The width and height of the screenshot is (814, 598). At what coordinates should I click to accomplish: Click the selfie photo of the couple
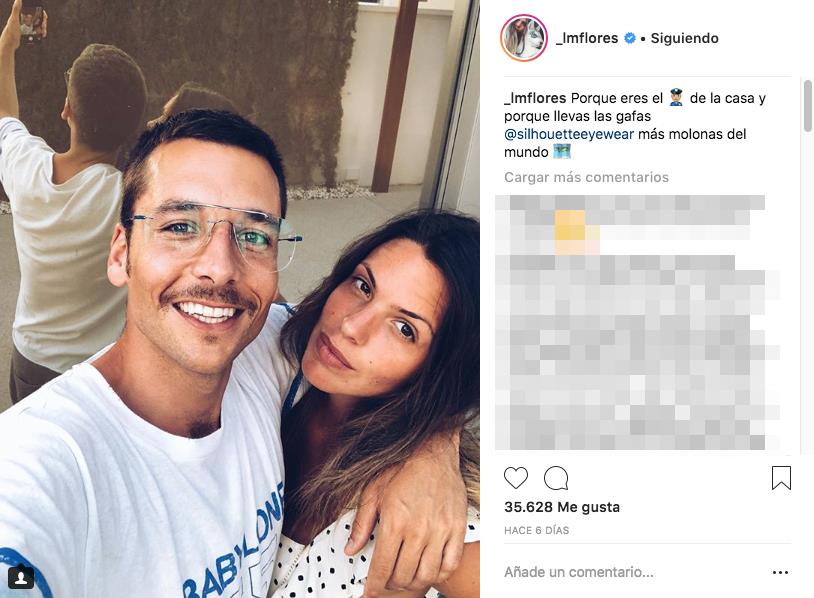point(240,299)
